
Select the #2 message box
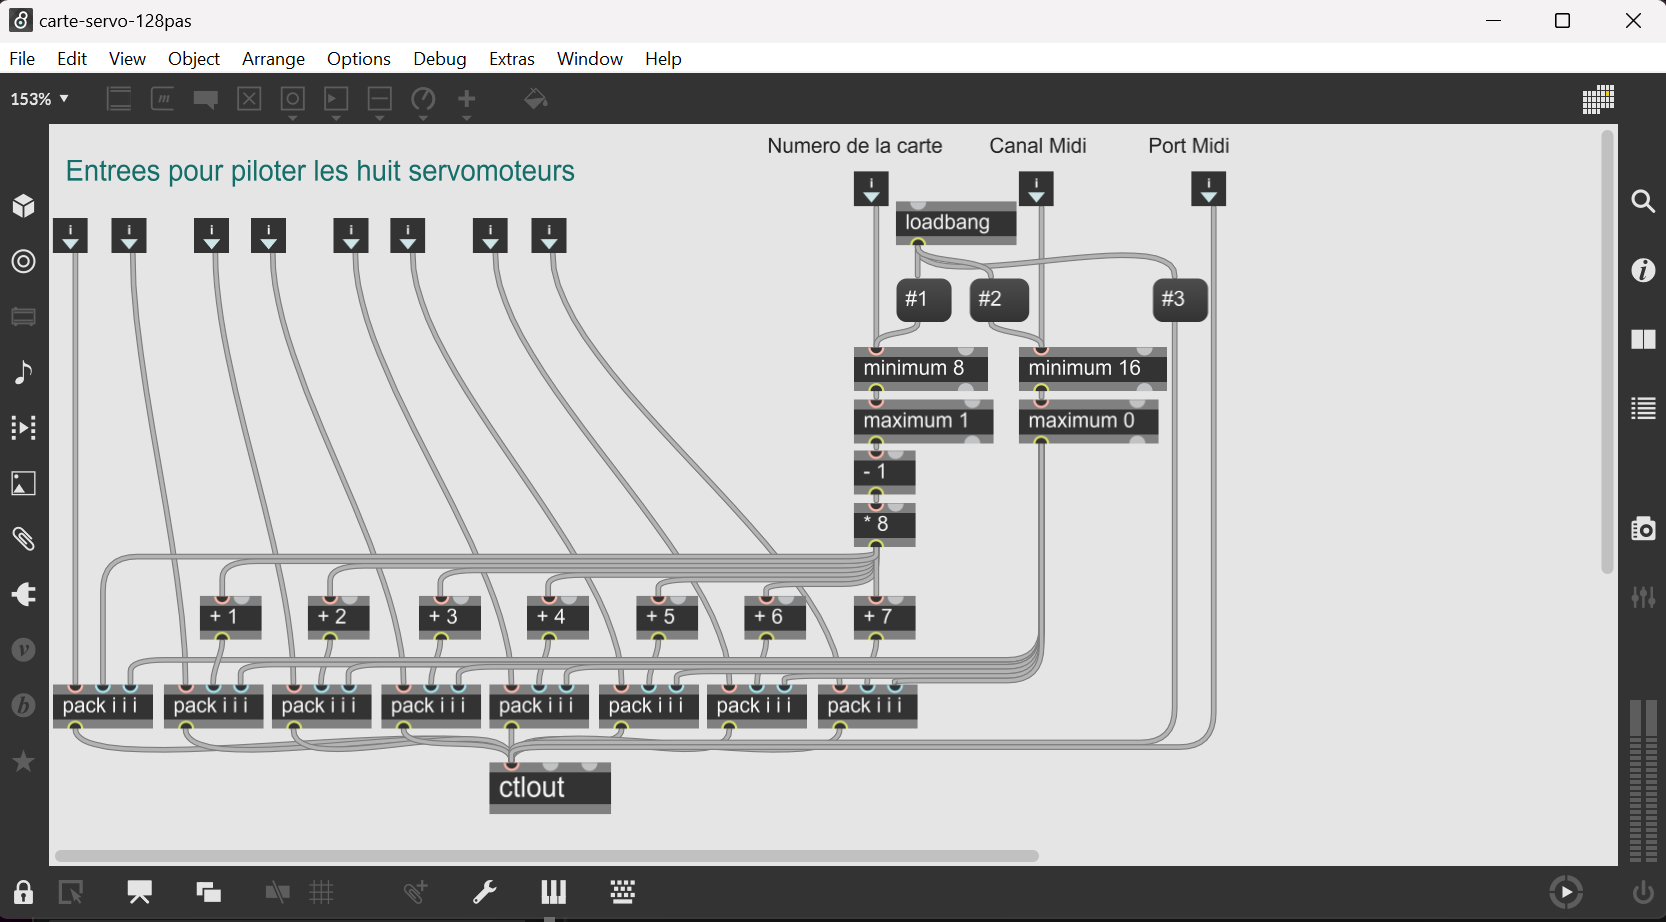[999, 299]
